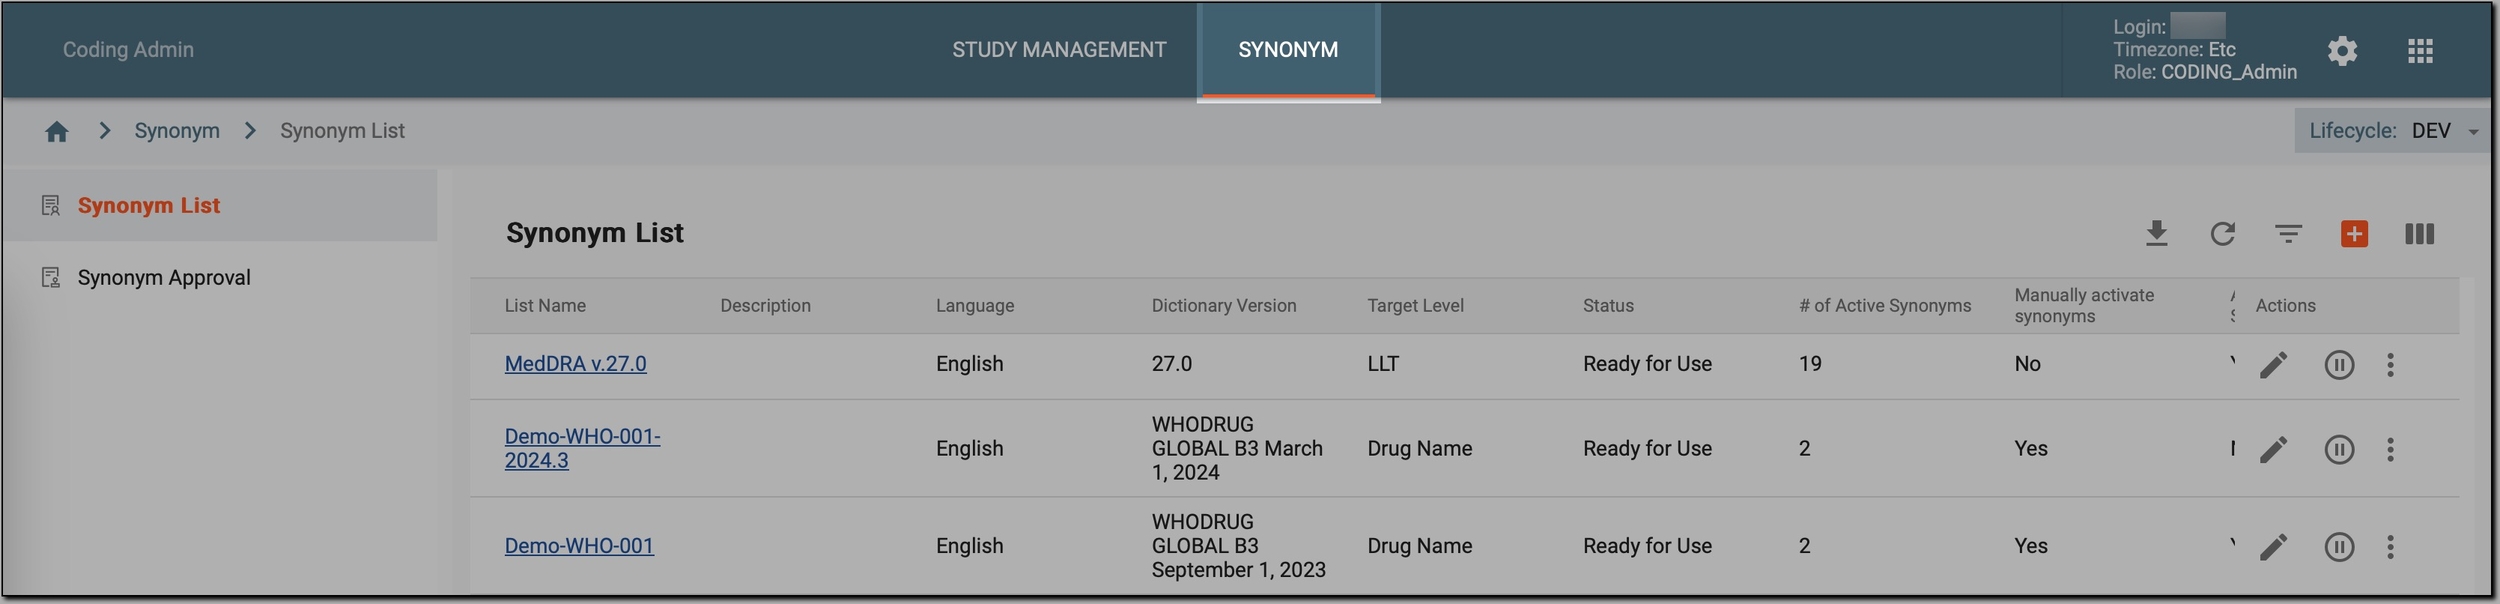Click the No value in MedDRA row
Image resolution: width=2500 pixels, height=604 pixels.
[2027, 364]
